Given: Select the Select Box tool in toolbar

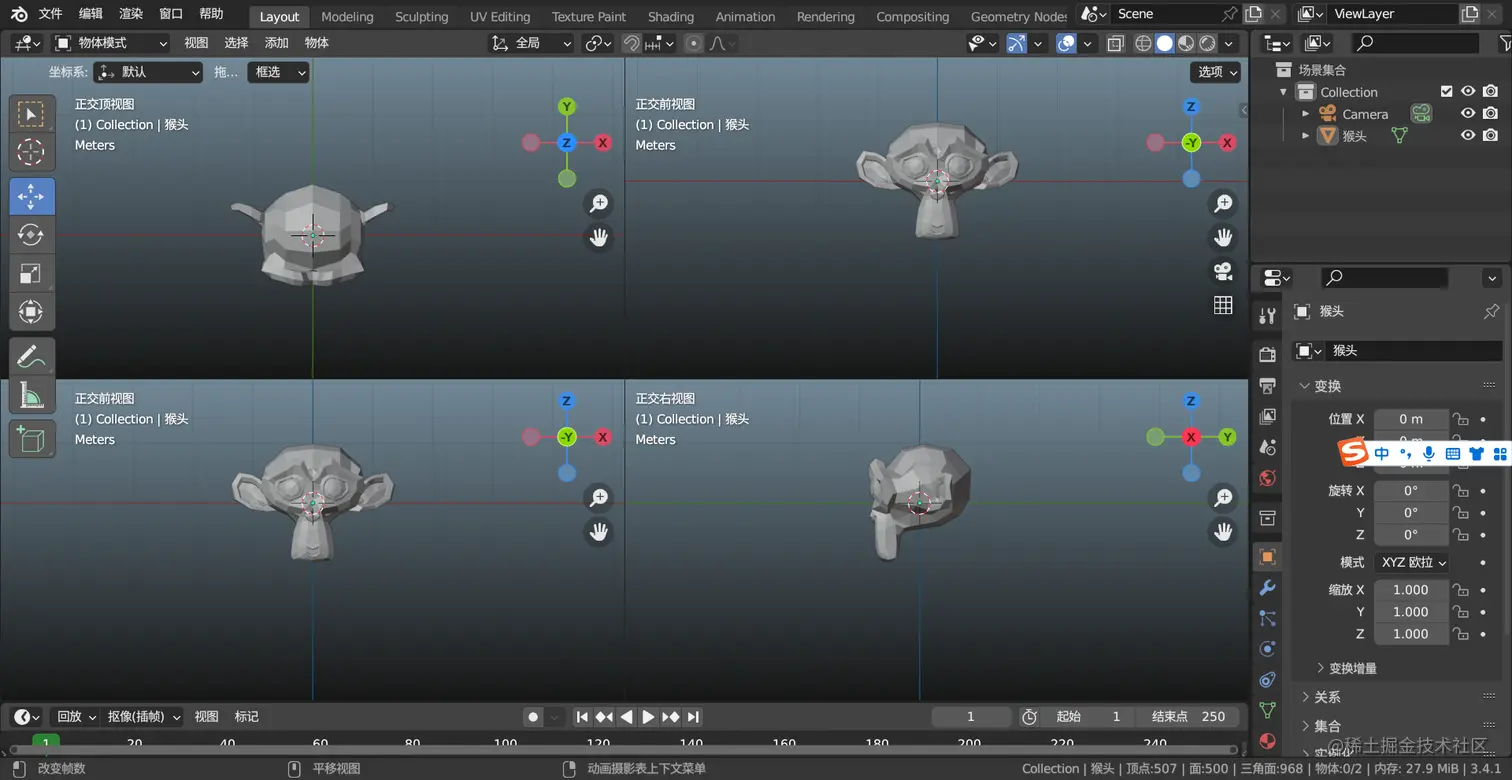Looking at the screenshot, I should click(x=32, y=114).
